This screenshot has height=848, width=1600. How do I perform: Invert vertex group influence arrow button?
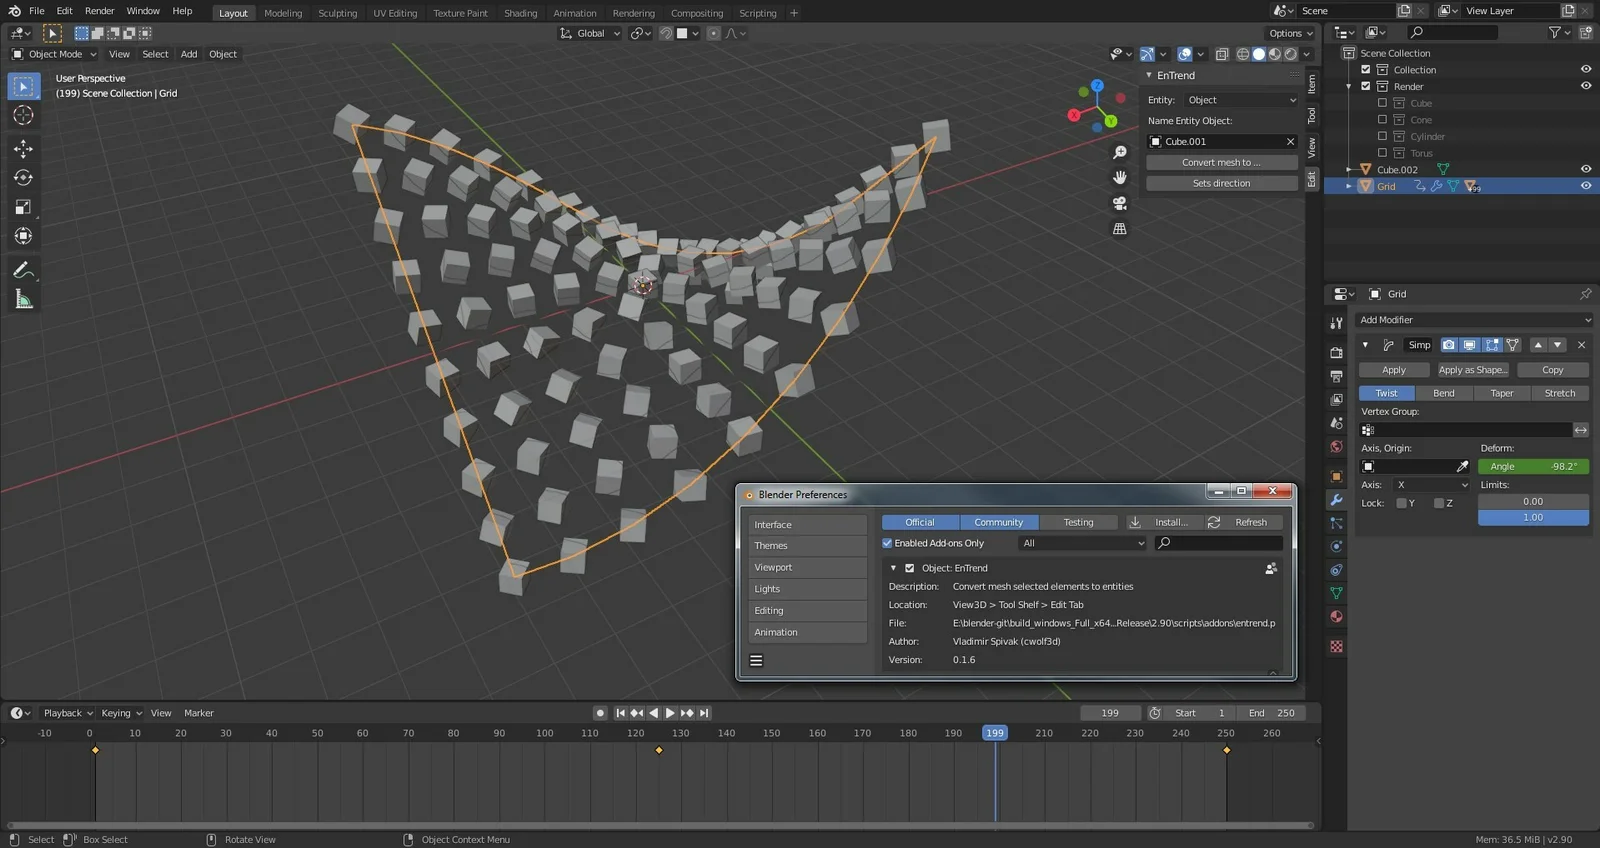pos(1581,430)
